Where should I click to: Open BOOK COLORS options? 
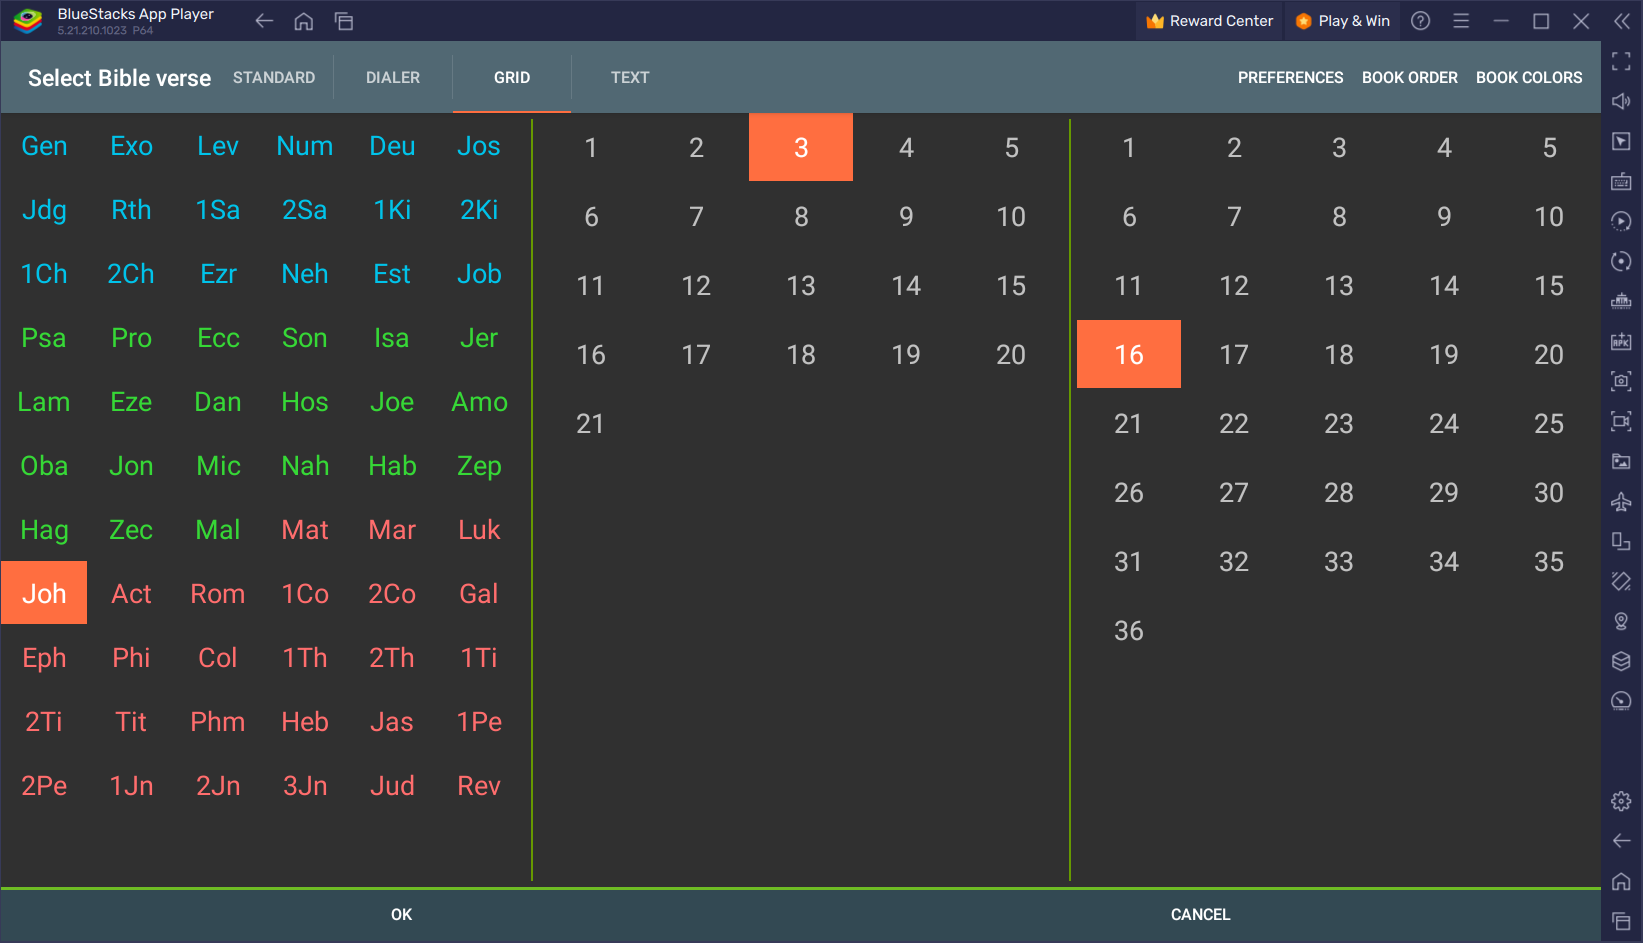pyautogui.click(x=1529, y=78)
